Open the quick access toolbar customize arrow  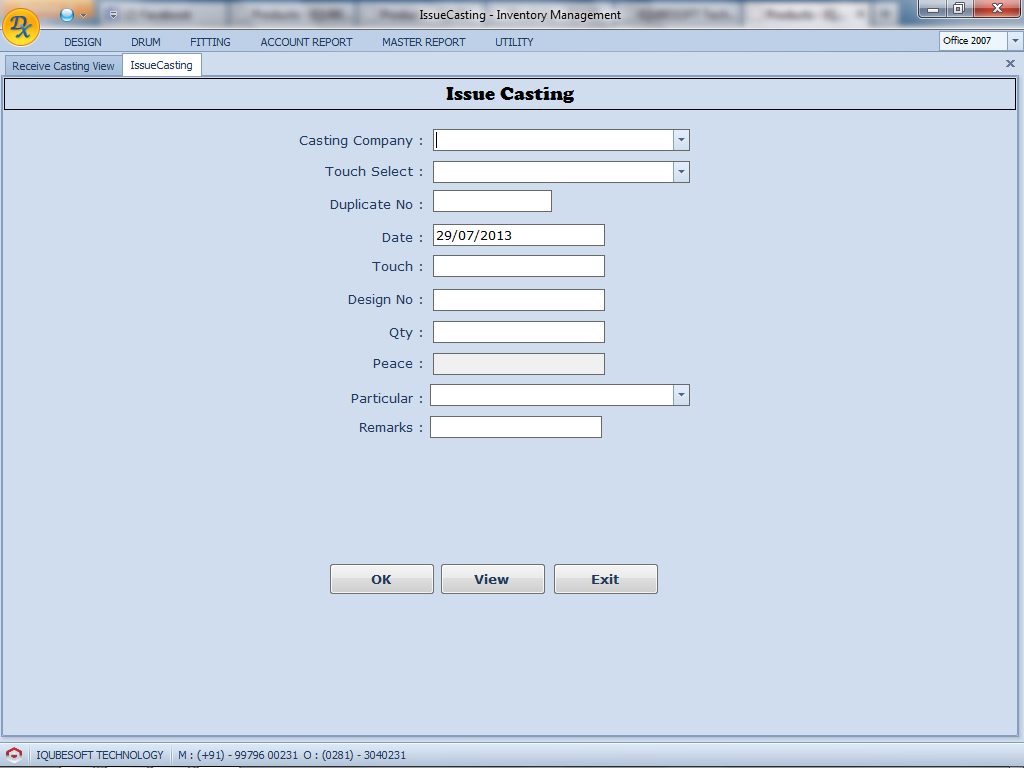click(113, 15)
